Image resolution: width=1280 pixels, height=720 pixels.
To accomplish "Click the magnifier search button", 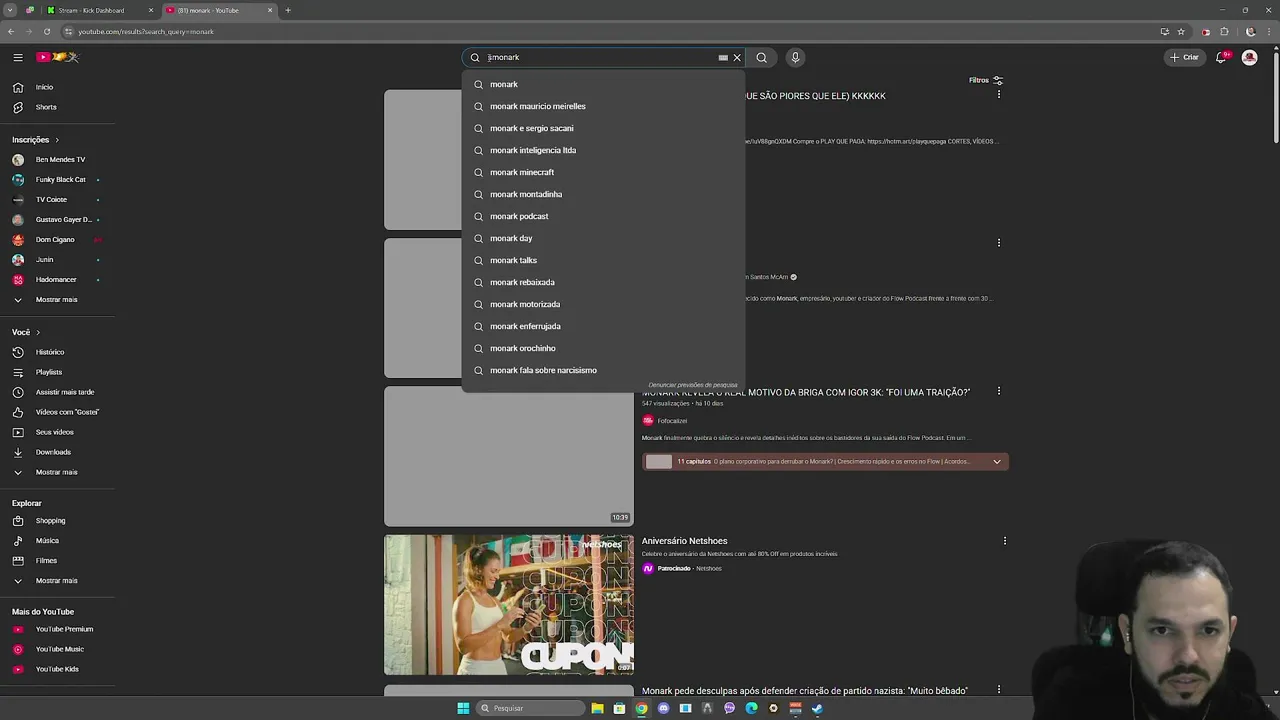I will tap(762, 57).
